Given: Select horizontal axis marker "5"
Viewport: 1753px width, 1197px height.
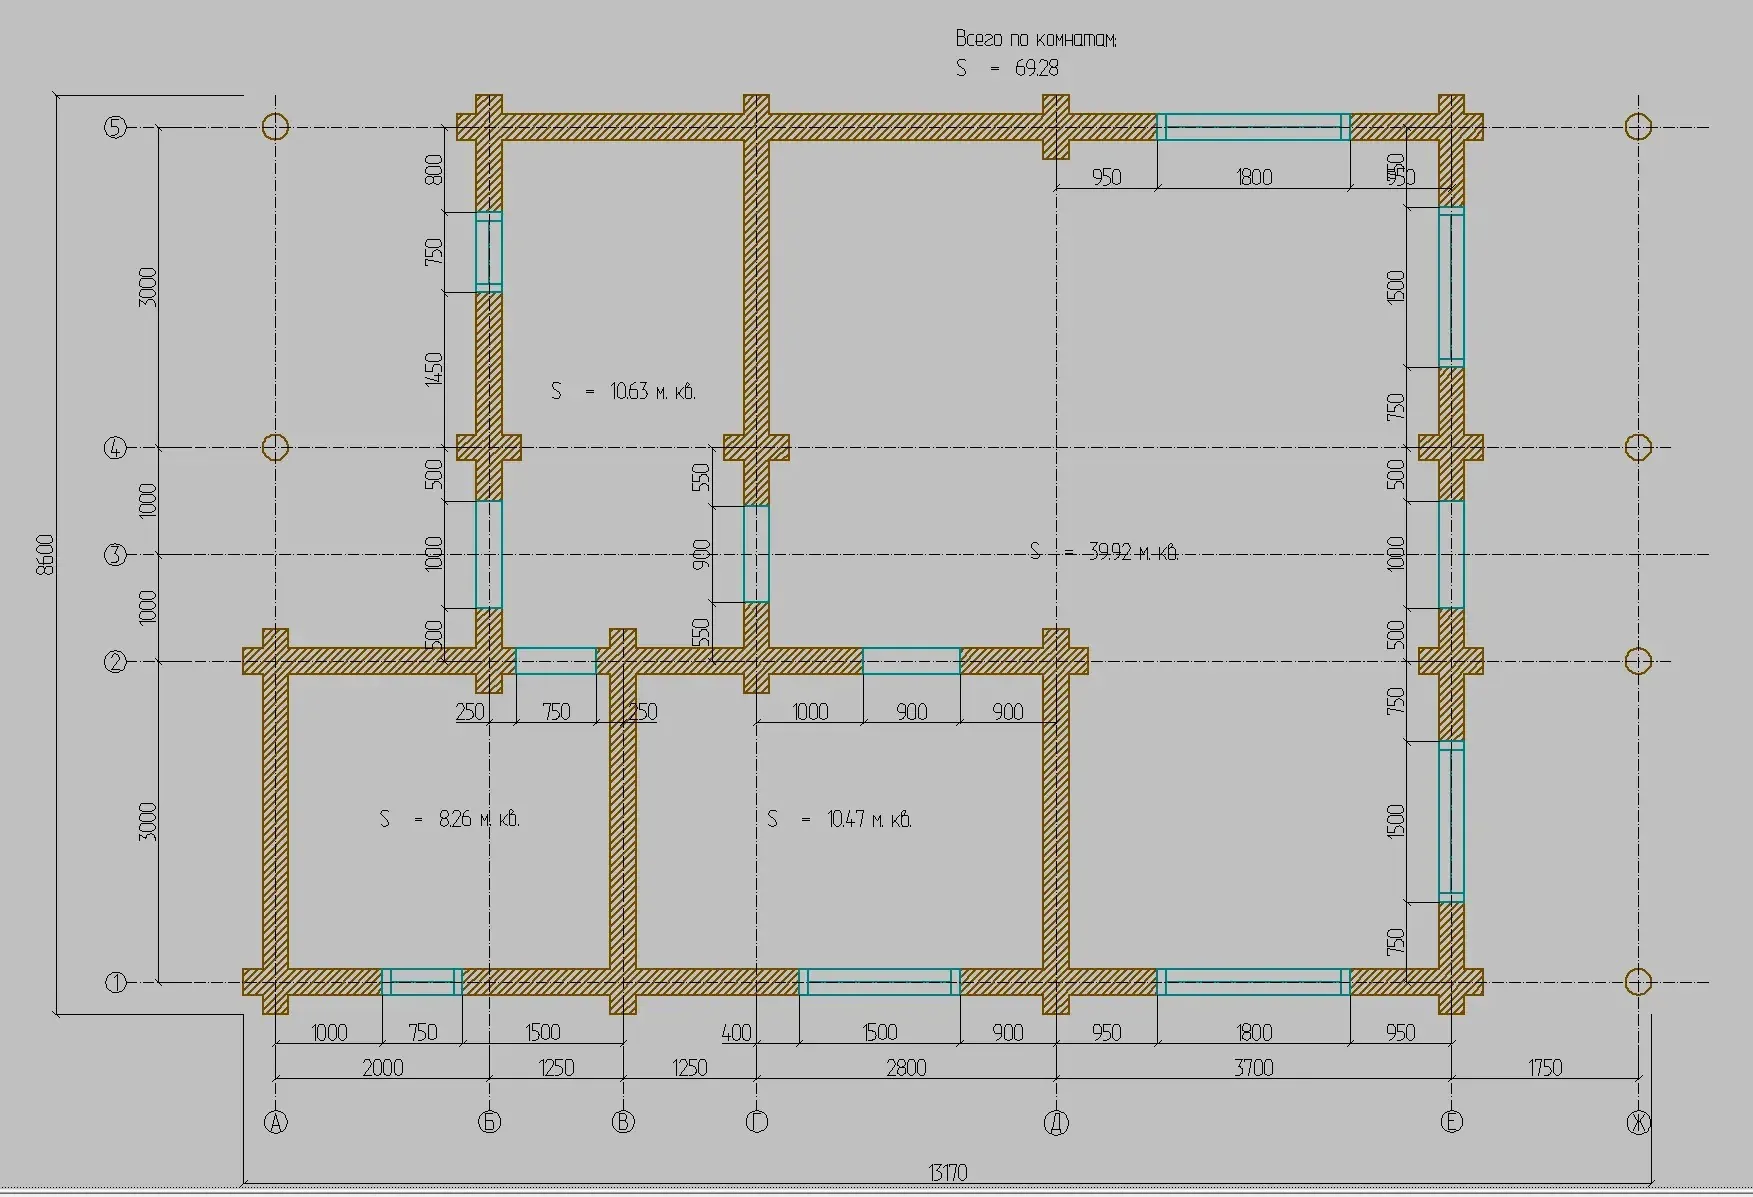Looking at the screenshot, I should pos(115,127).
